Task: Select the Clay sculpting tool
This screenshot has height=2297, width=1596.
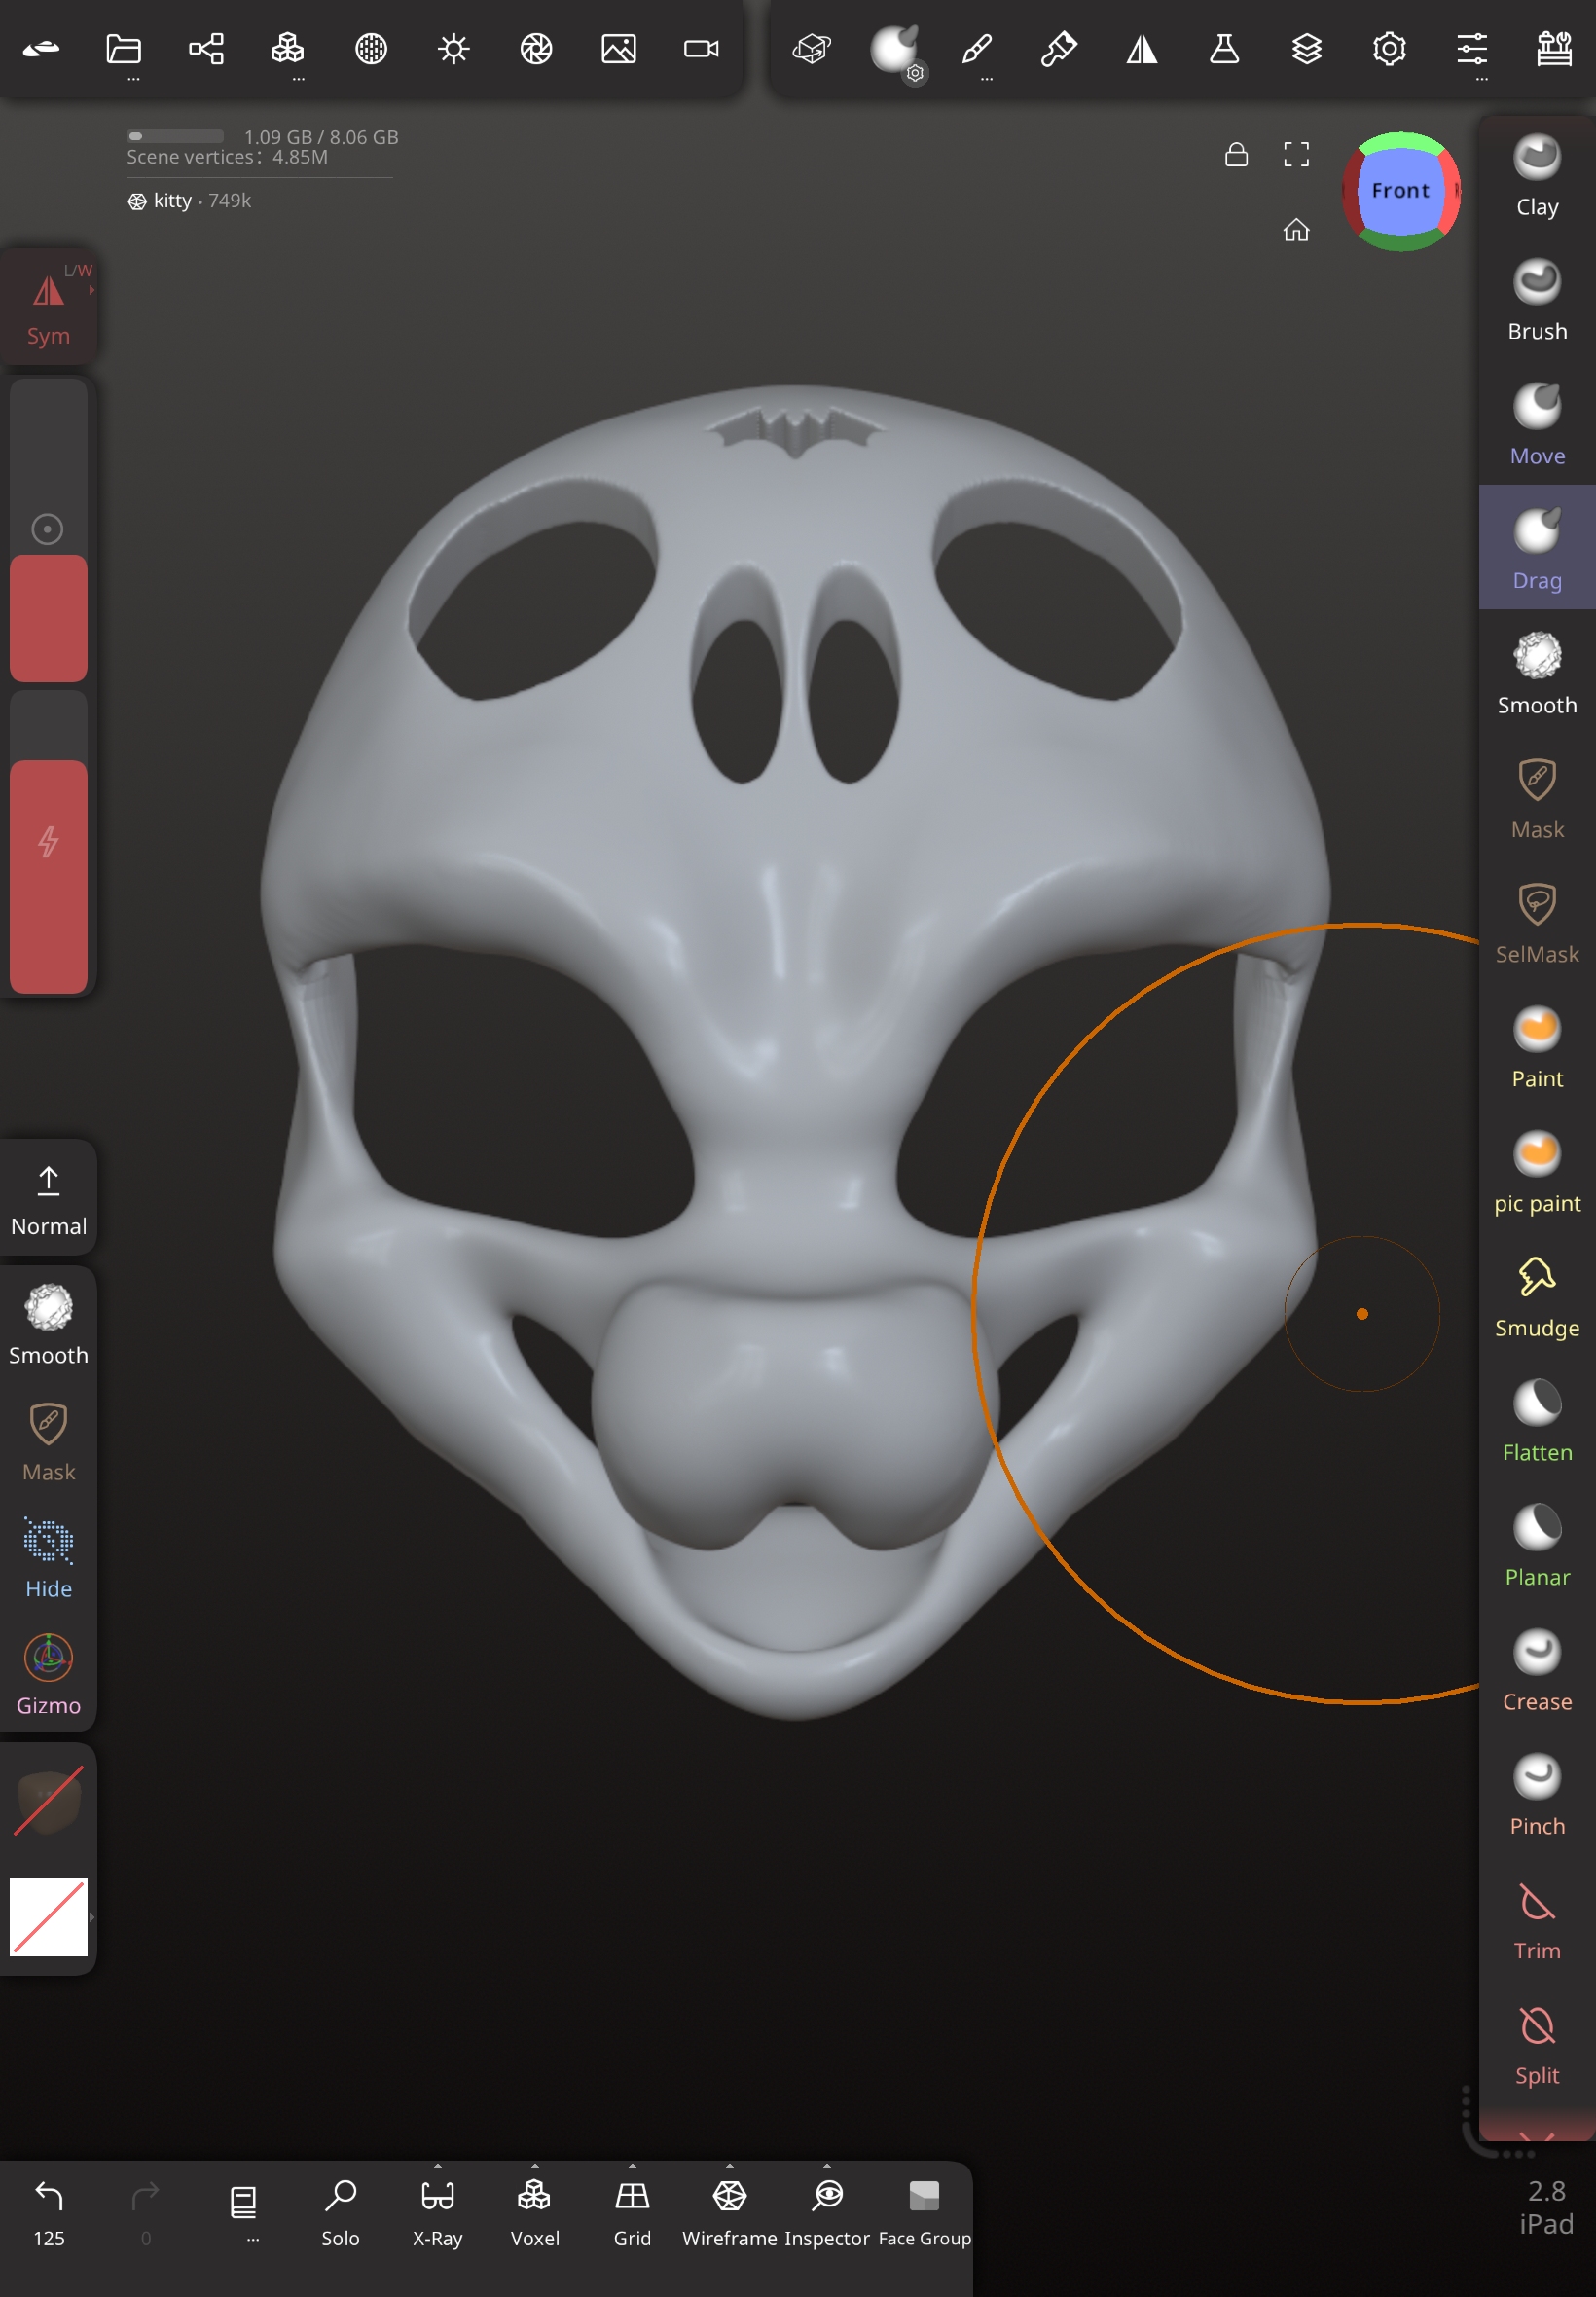Action: coord(1536,175)
